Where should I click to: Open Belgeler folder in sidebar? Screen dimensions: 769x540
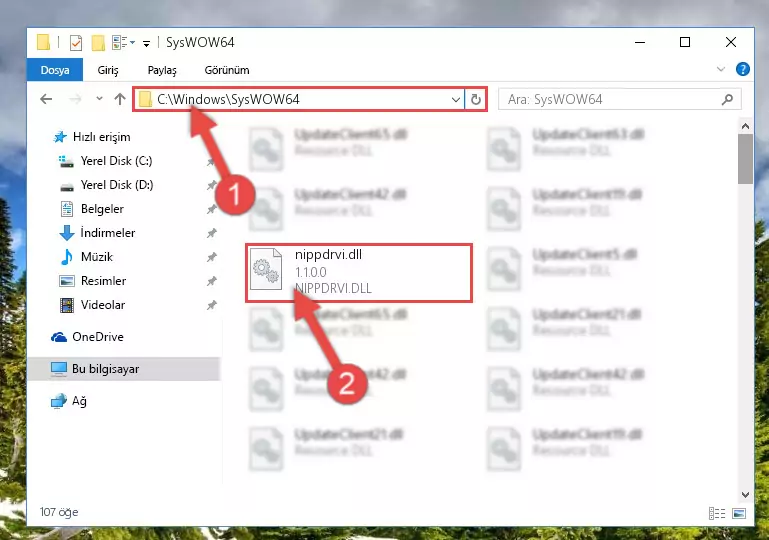(92, 209)
